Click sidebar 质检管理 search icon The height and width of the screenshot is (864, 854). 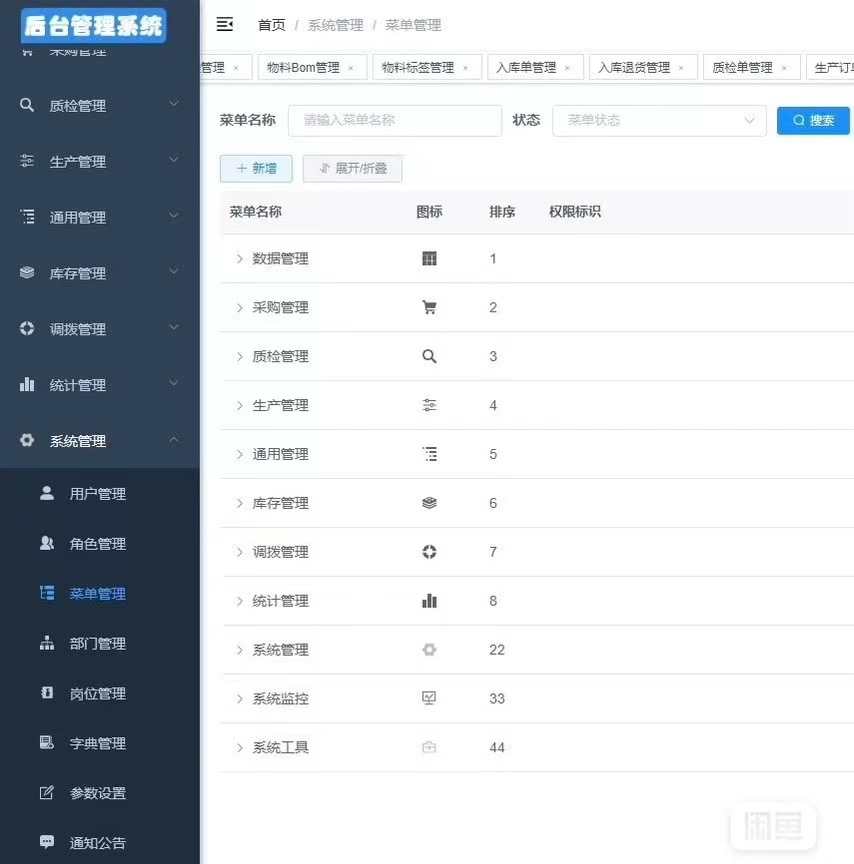click(x=26, y=105)
